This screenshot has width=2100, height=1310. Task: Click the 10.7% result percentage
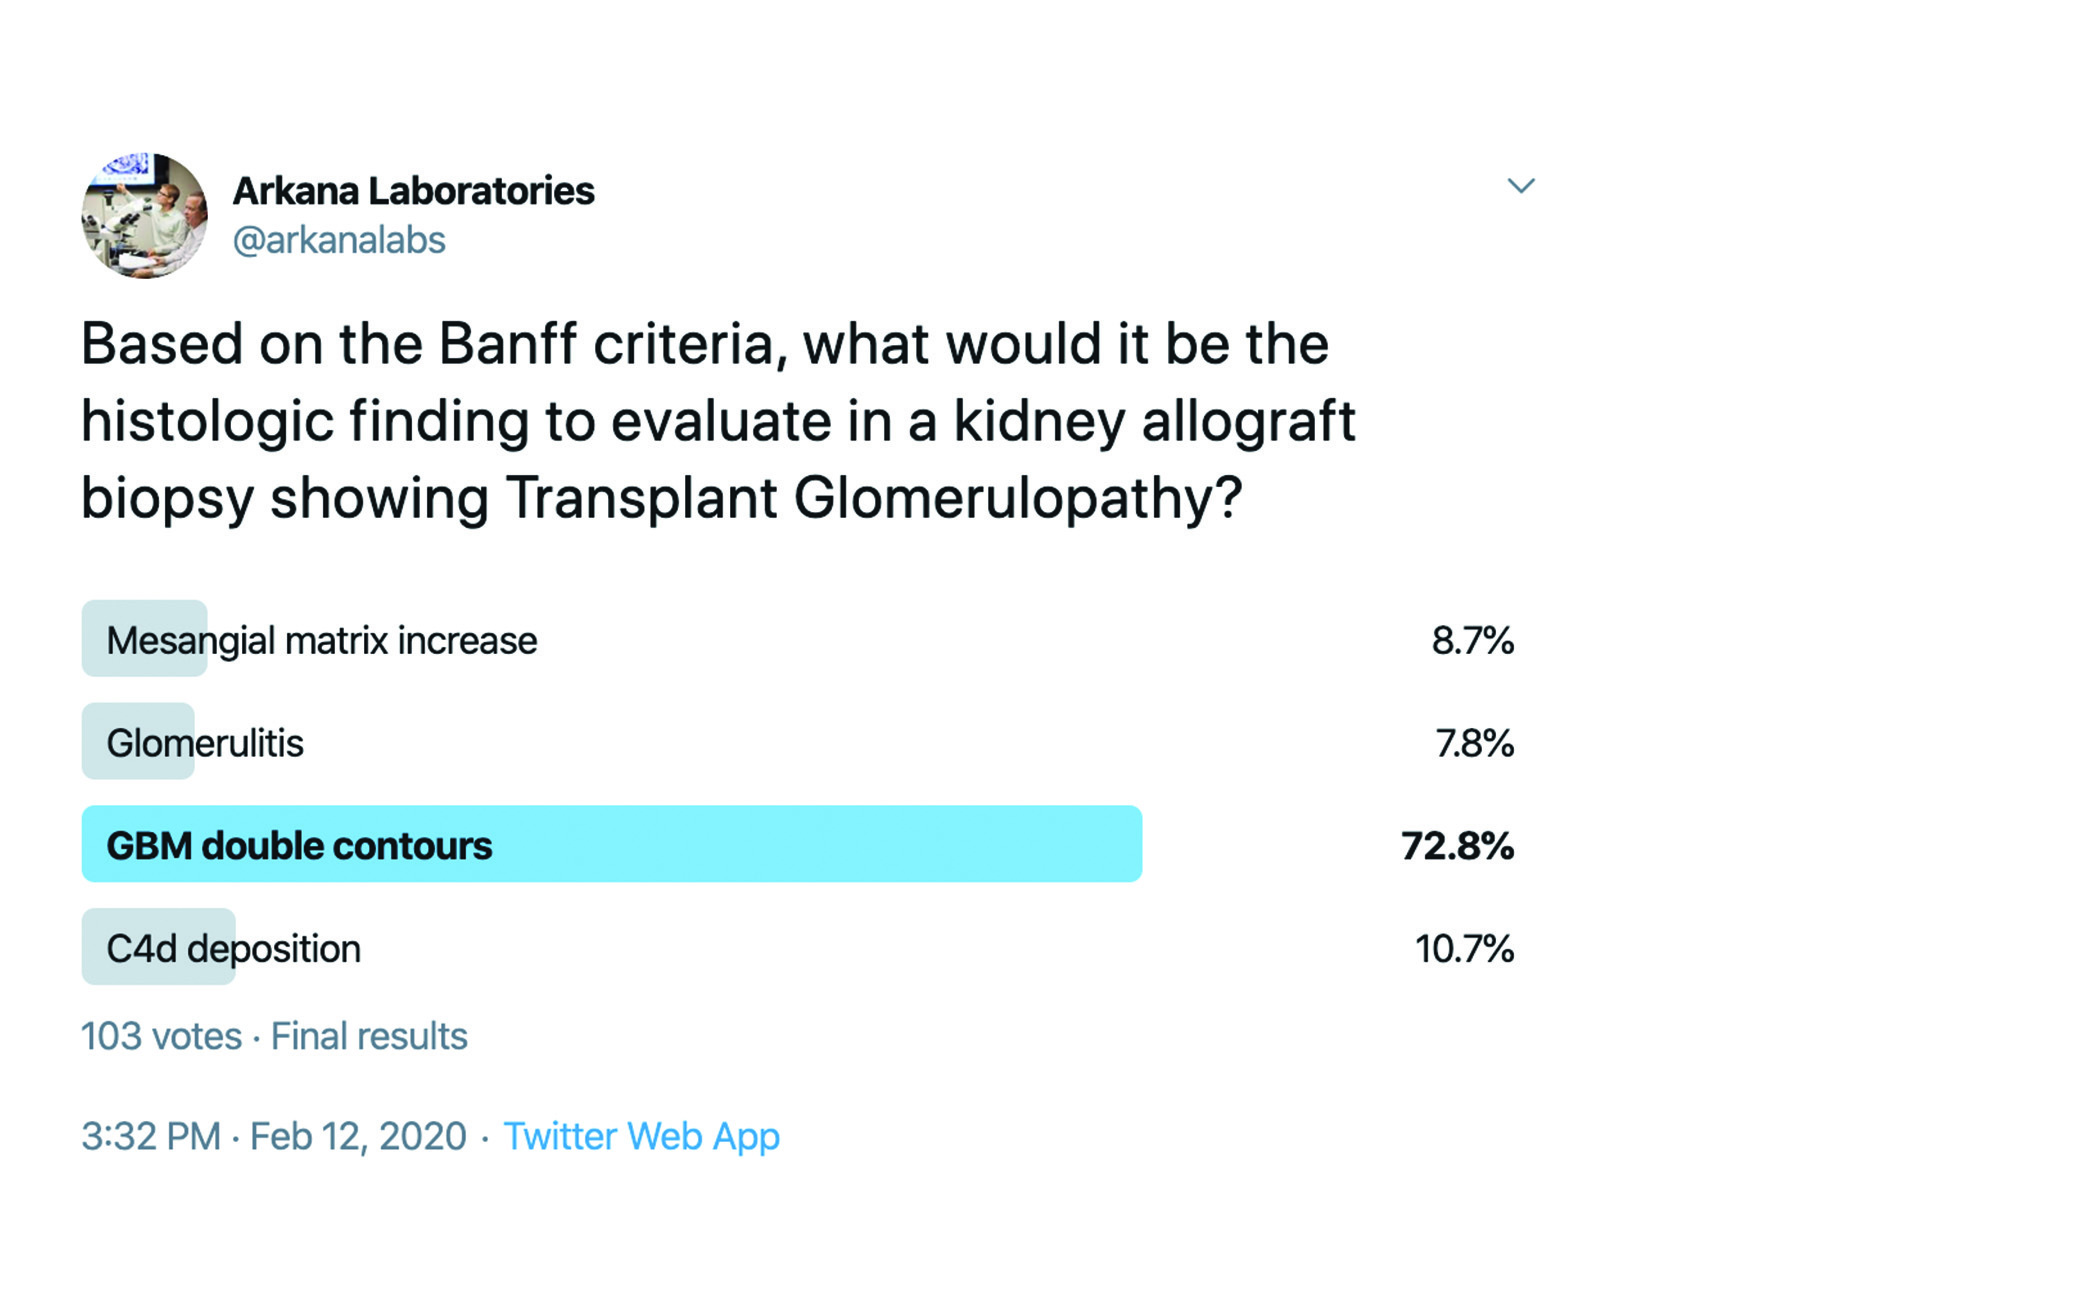tap(1464, 948)
